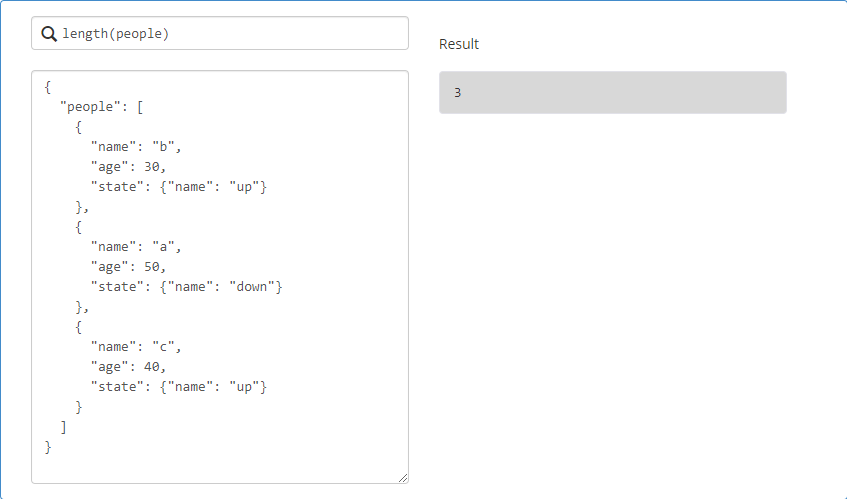Click the length(people) query input field

click(220, 33)
